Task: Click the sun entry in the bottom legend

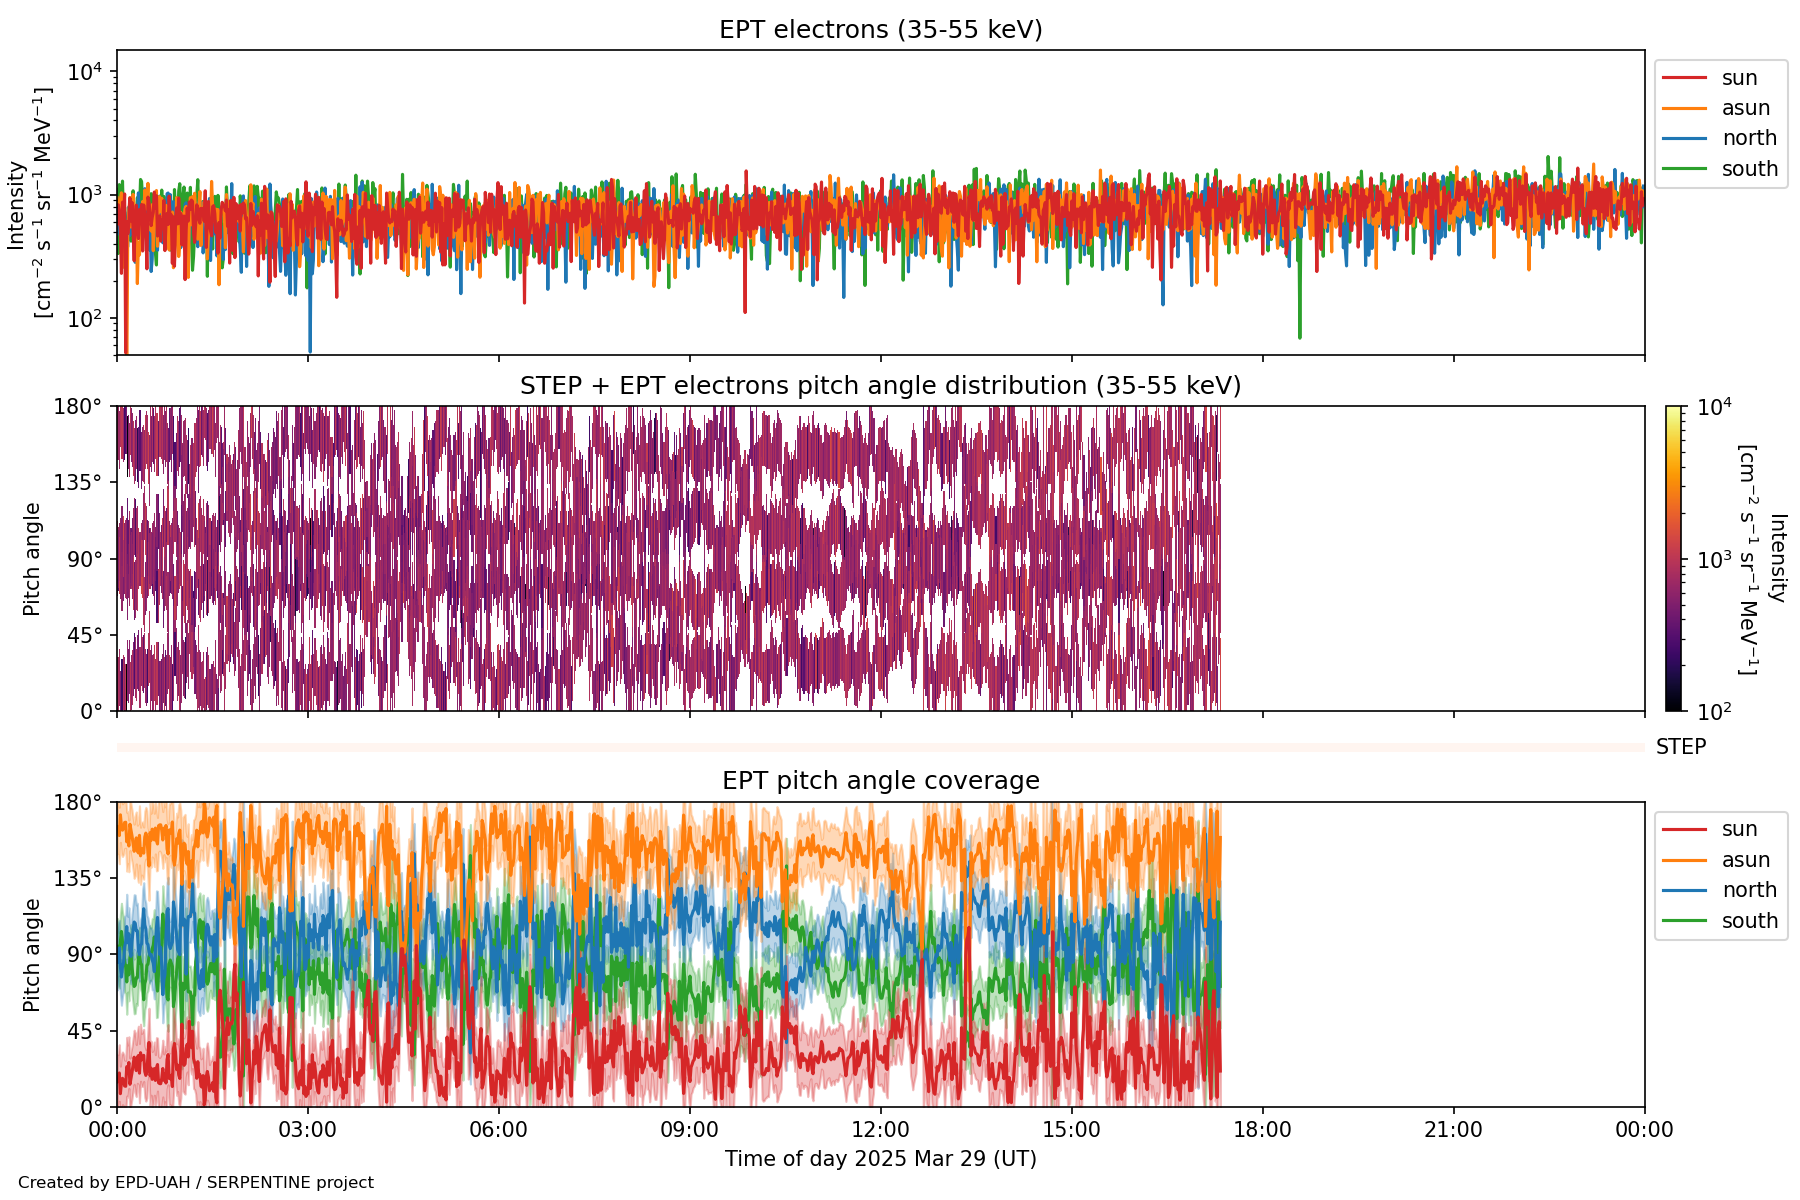Action: [x=1739, y=829]
